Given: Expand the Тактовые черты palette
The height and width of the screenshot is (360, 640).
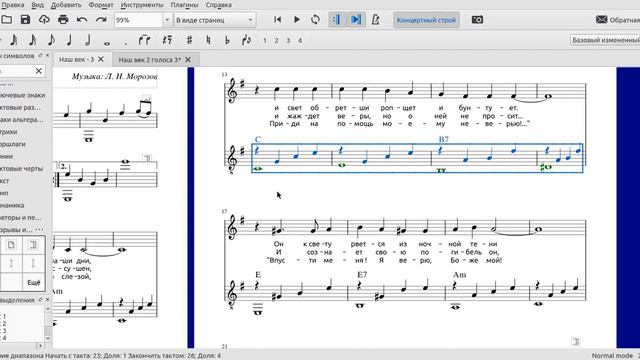Looking at the screenshot, I should 21,168.
